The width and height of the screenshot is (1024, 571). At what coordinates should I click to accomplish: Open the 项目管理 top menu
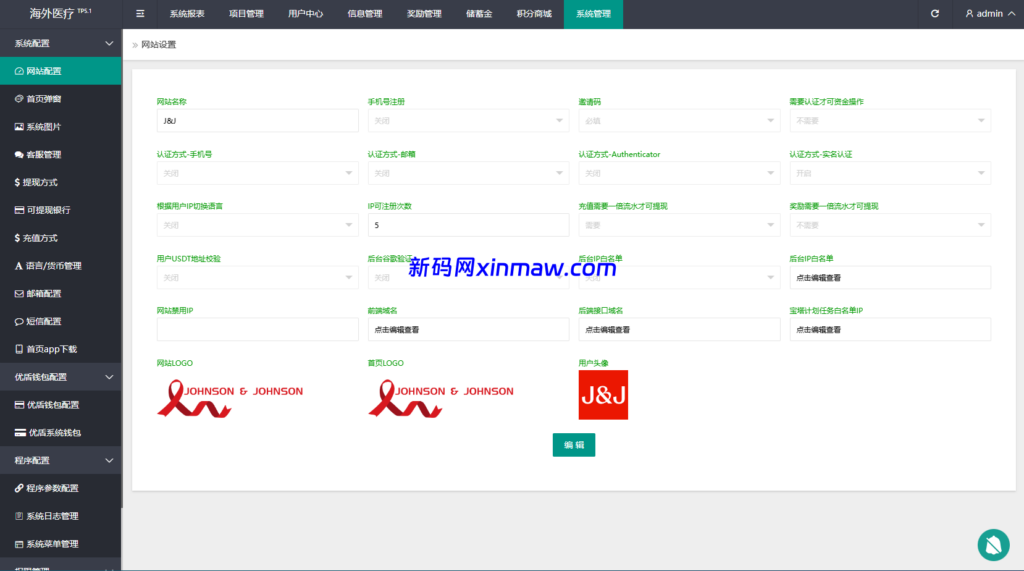click(246, 14)
